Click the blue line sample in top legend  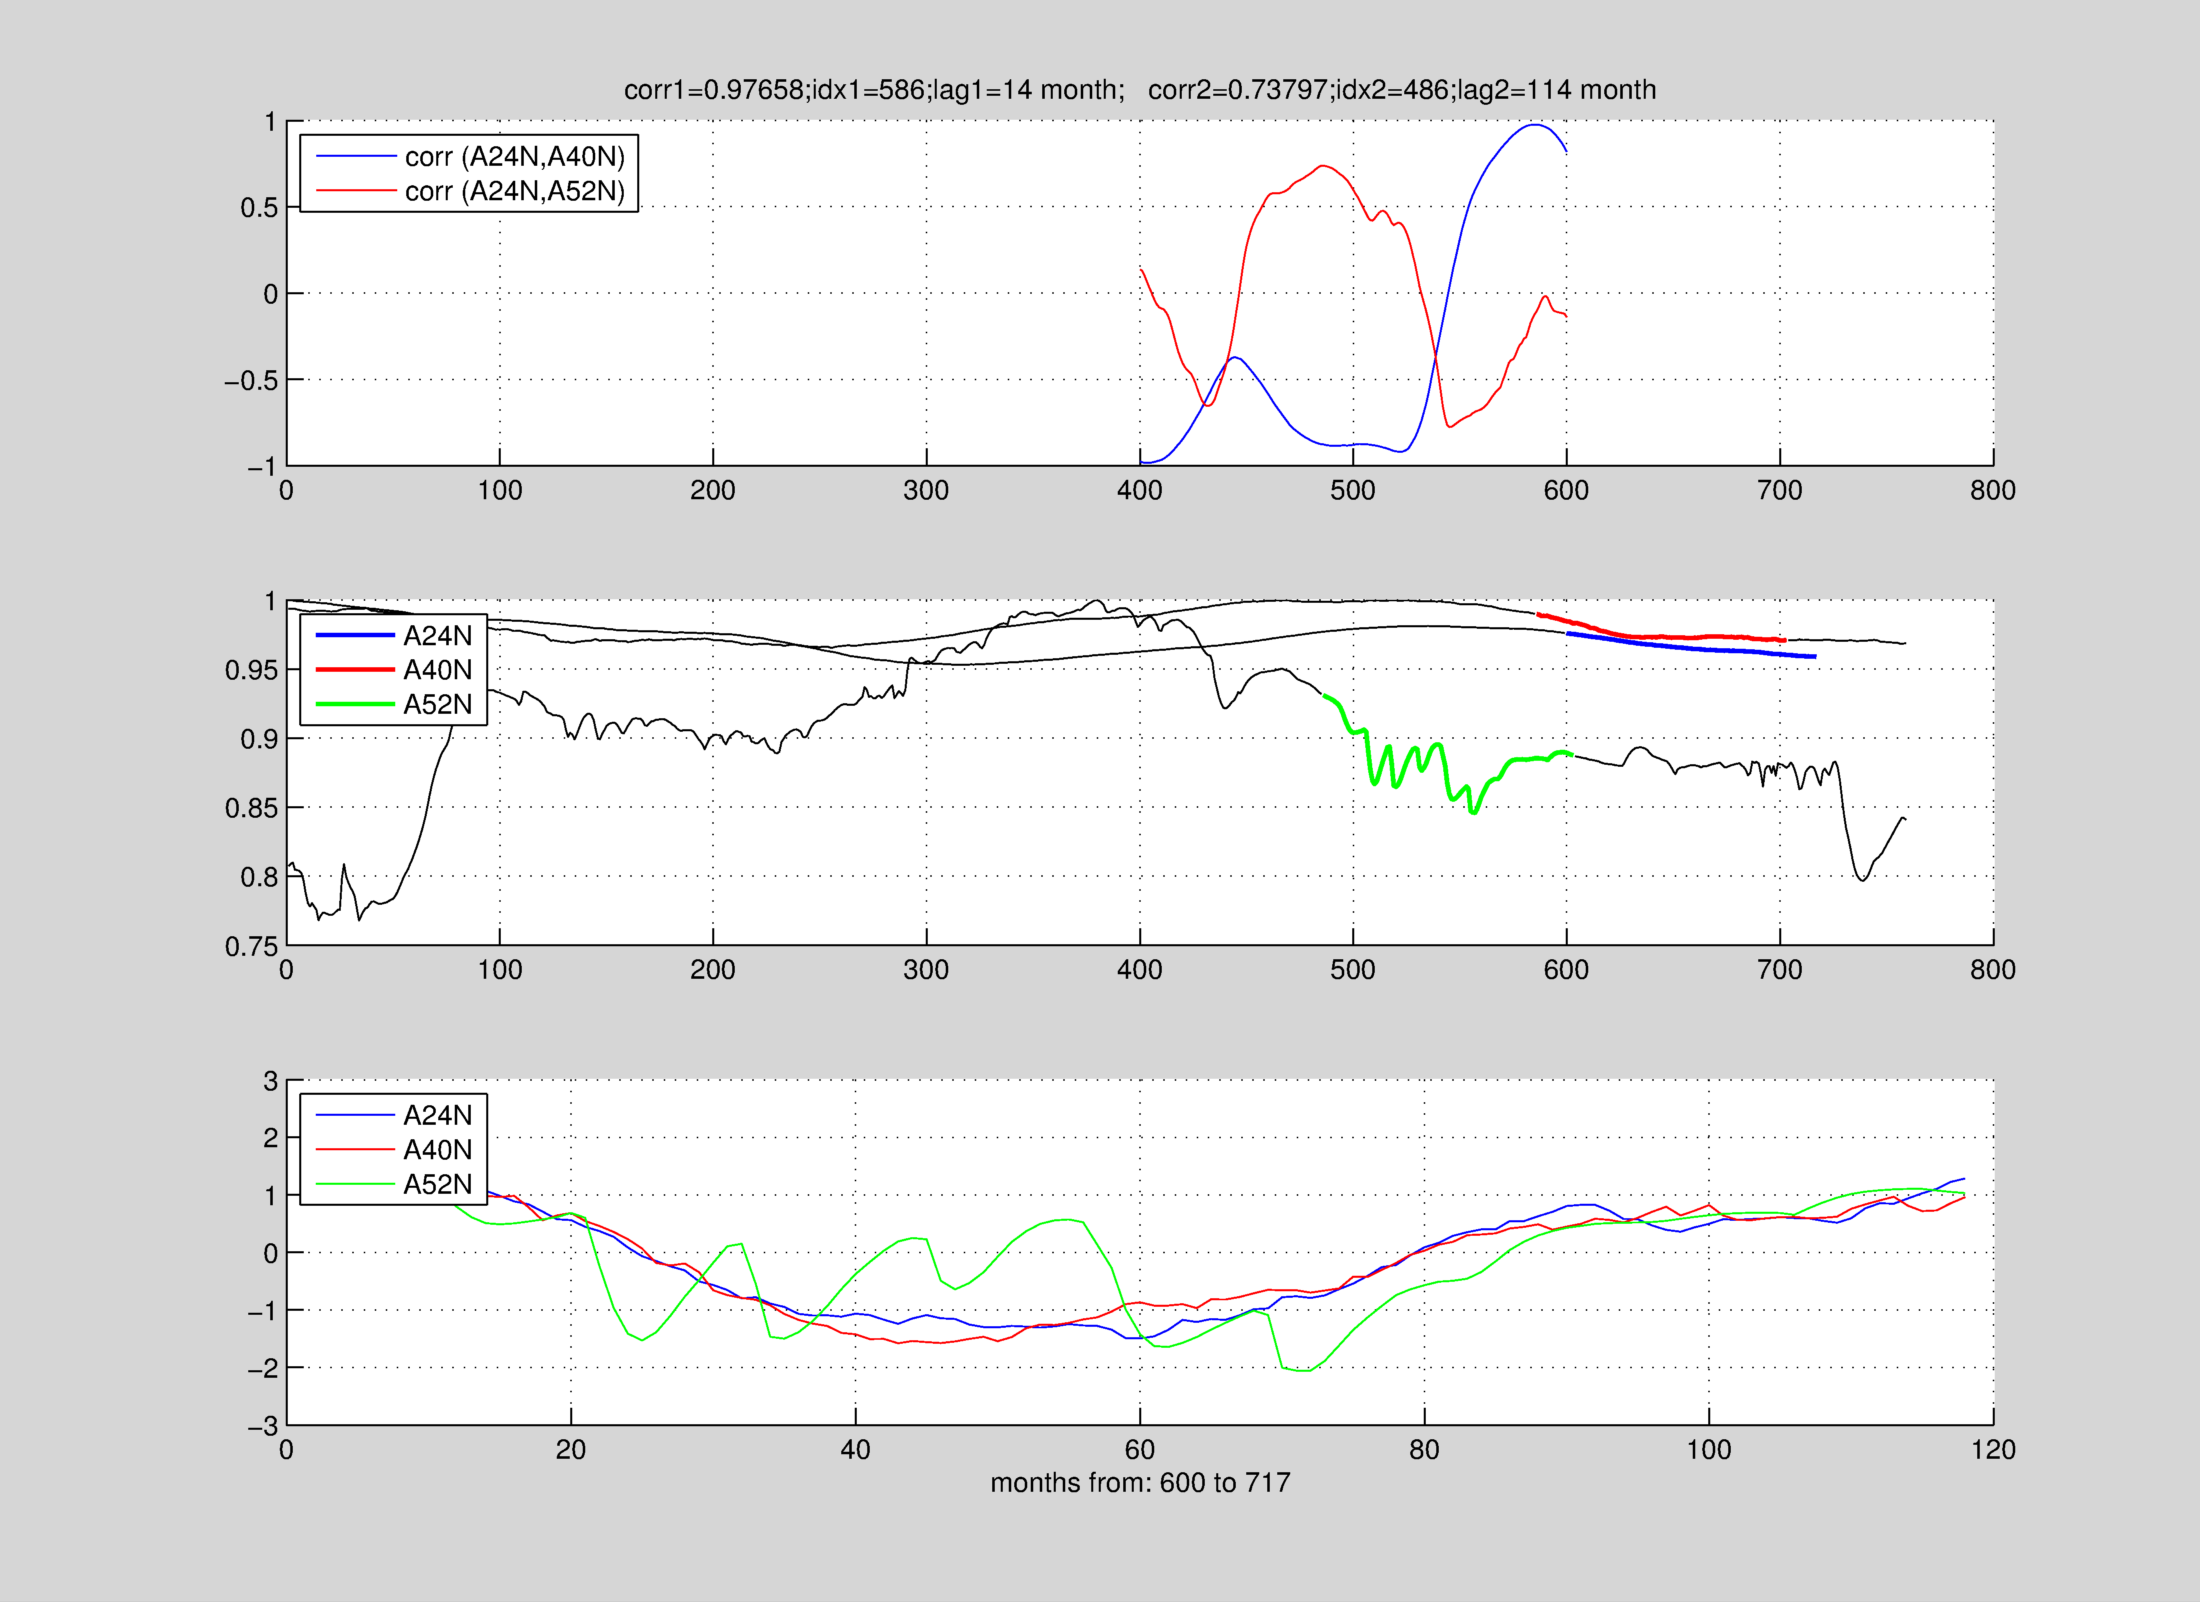355,157
